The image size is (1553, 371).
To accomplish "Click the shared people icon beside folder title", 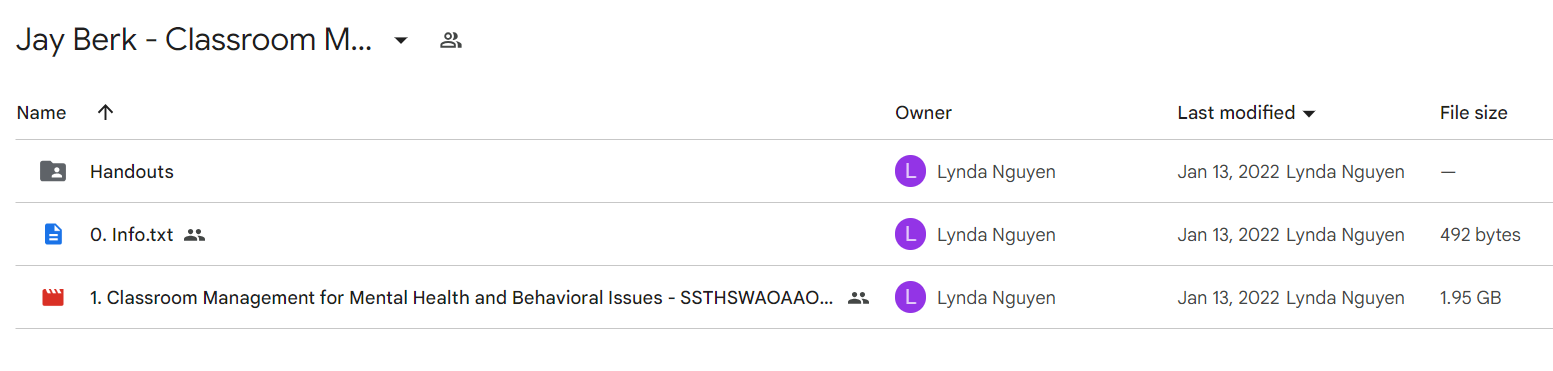I will point(451,41).
